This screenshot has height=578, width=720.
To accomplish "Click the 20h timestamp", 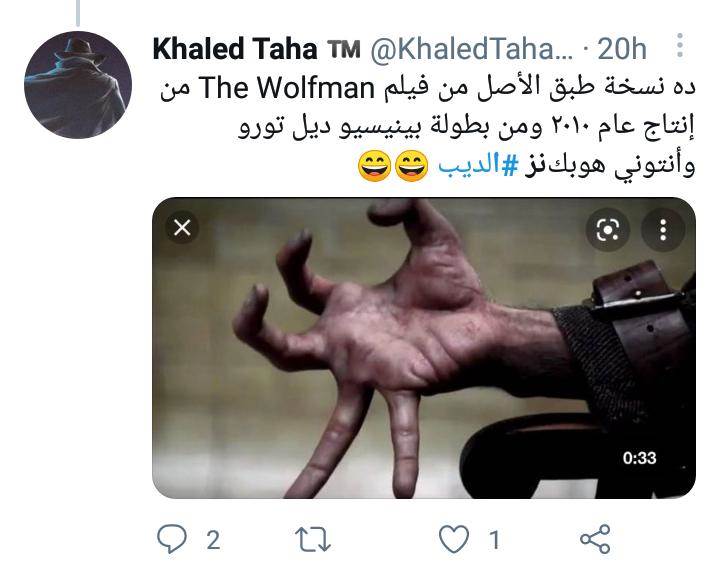I will (622, 49).
